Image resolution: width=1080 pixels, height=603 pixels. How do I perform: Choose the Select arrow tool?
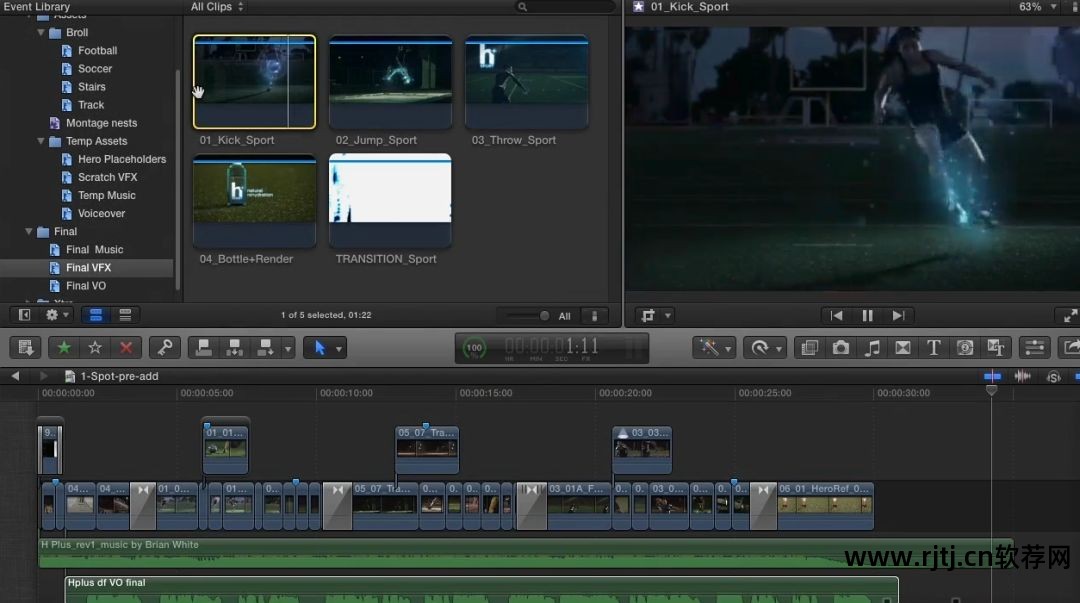coord(320,348)
